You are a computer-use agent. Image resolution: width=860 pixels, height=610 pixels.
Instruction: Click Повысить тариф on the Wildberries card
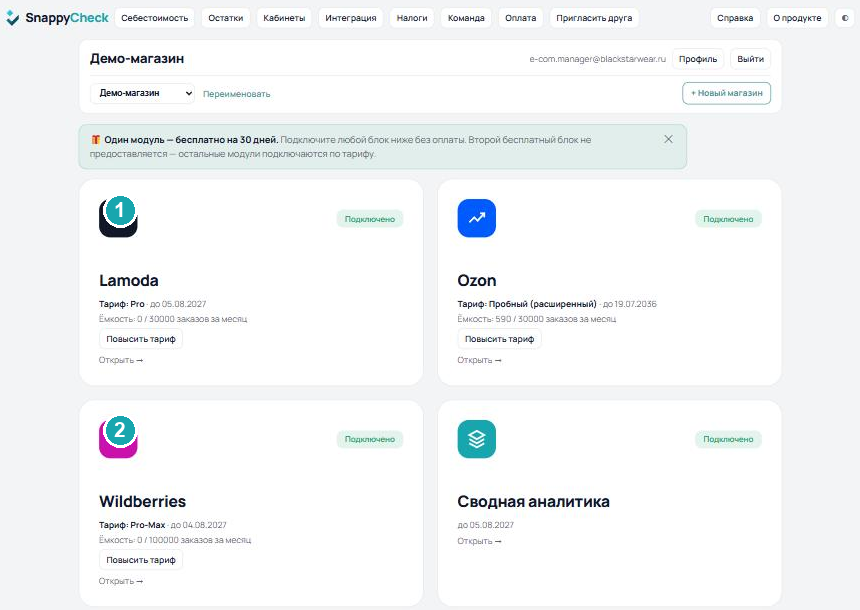pos(141,560)
